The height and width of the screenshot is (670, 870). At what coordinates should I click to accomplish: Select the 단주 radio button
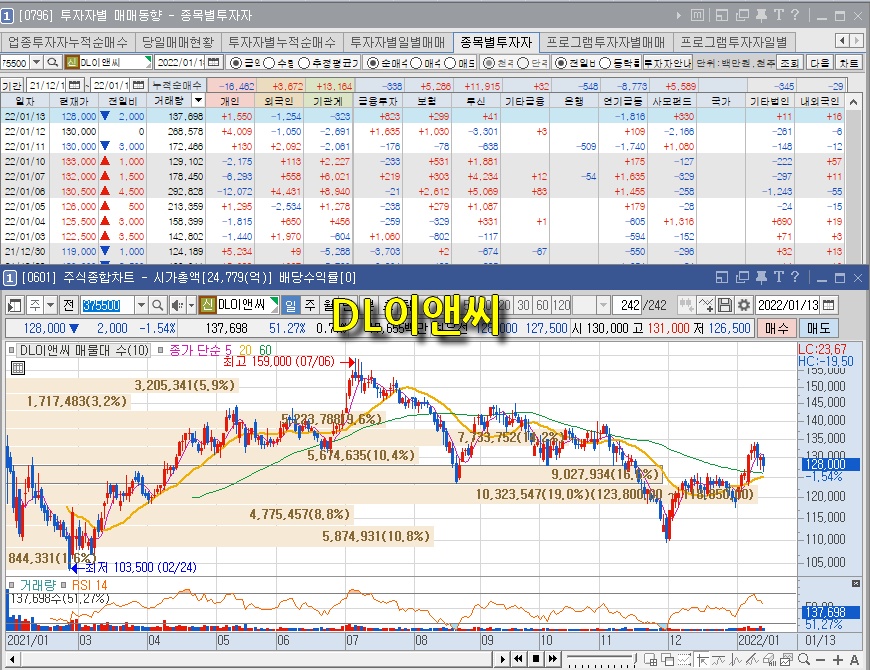click(523, 63)
